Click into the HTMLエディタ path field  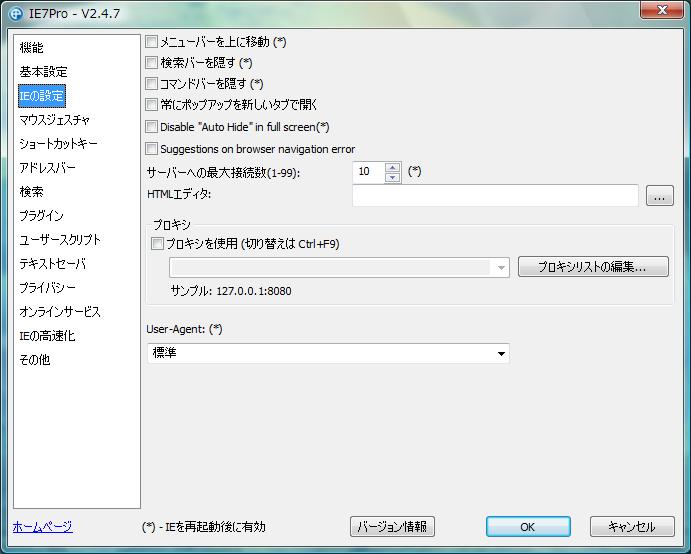coord(495,195)
